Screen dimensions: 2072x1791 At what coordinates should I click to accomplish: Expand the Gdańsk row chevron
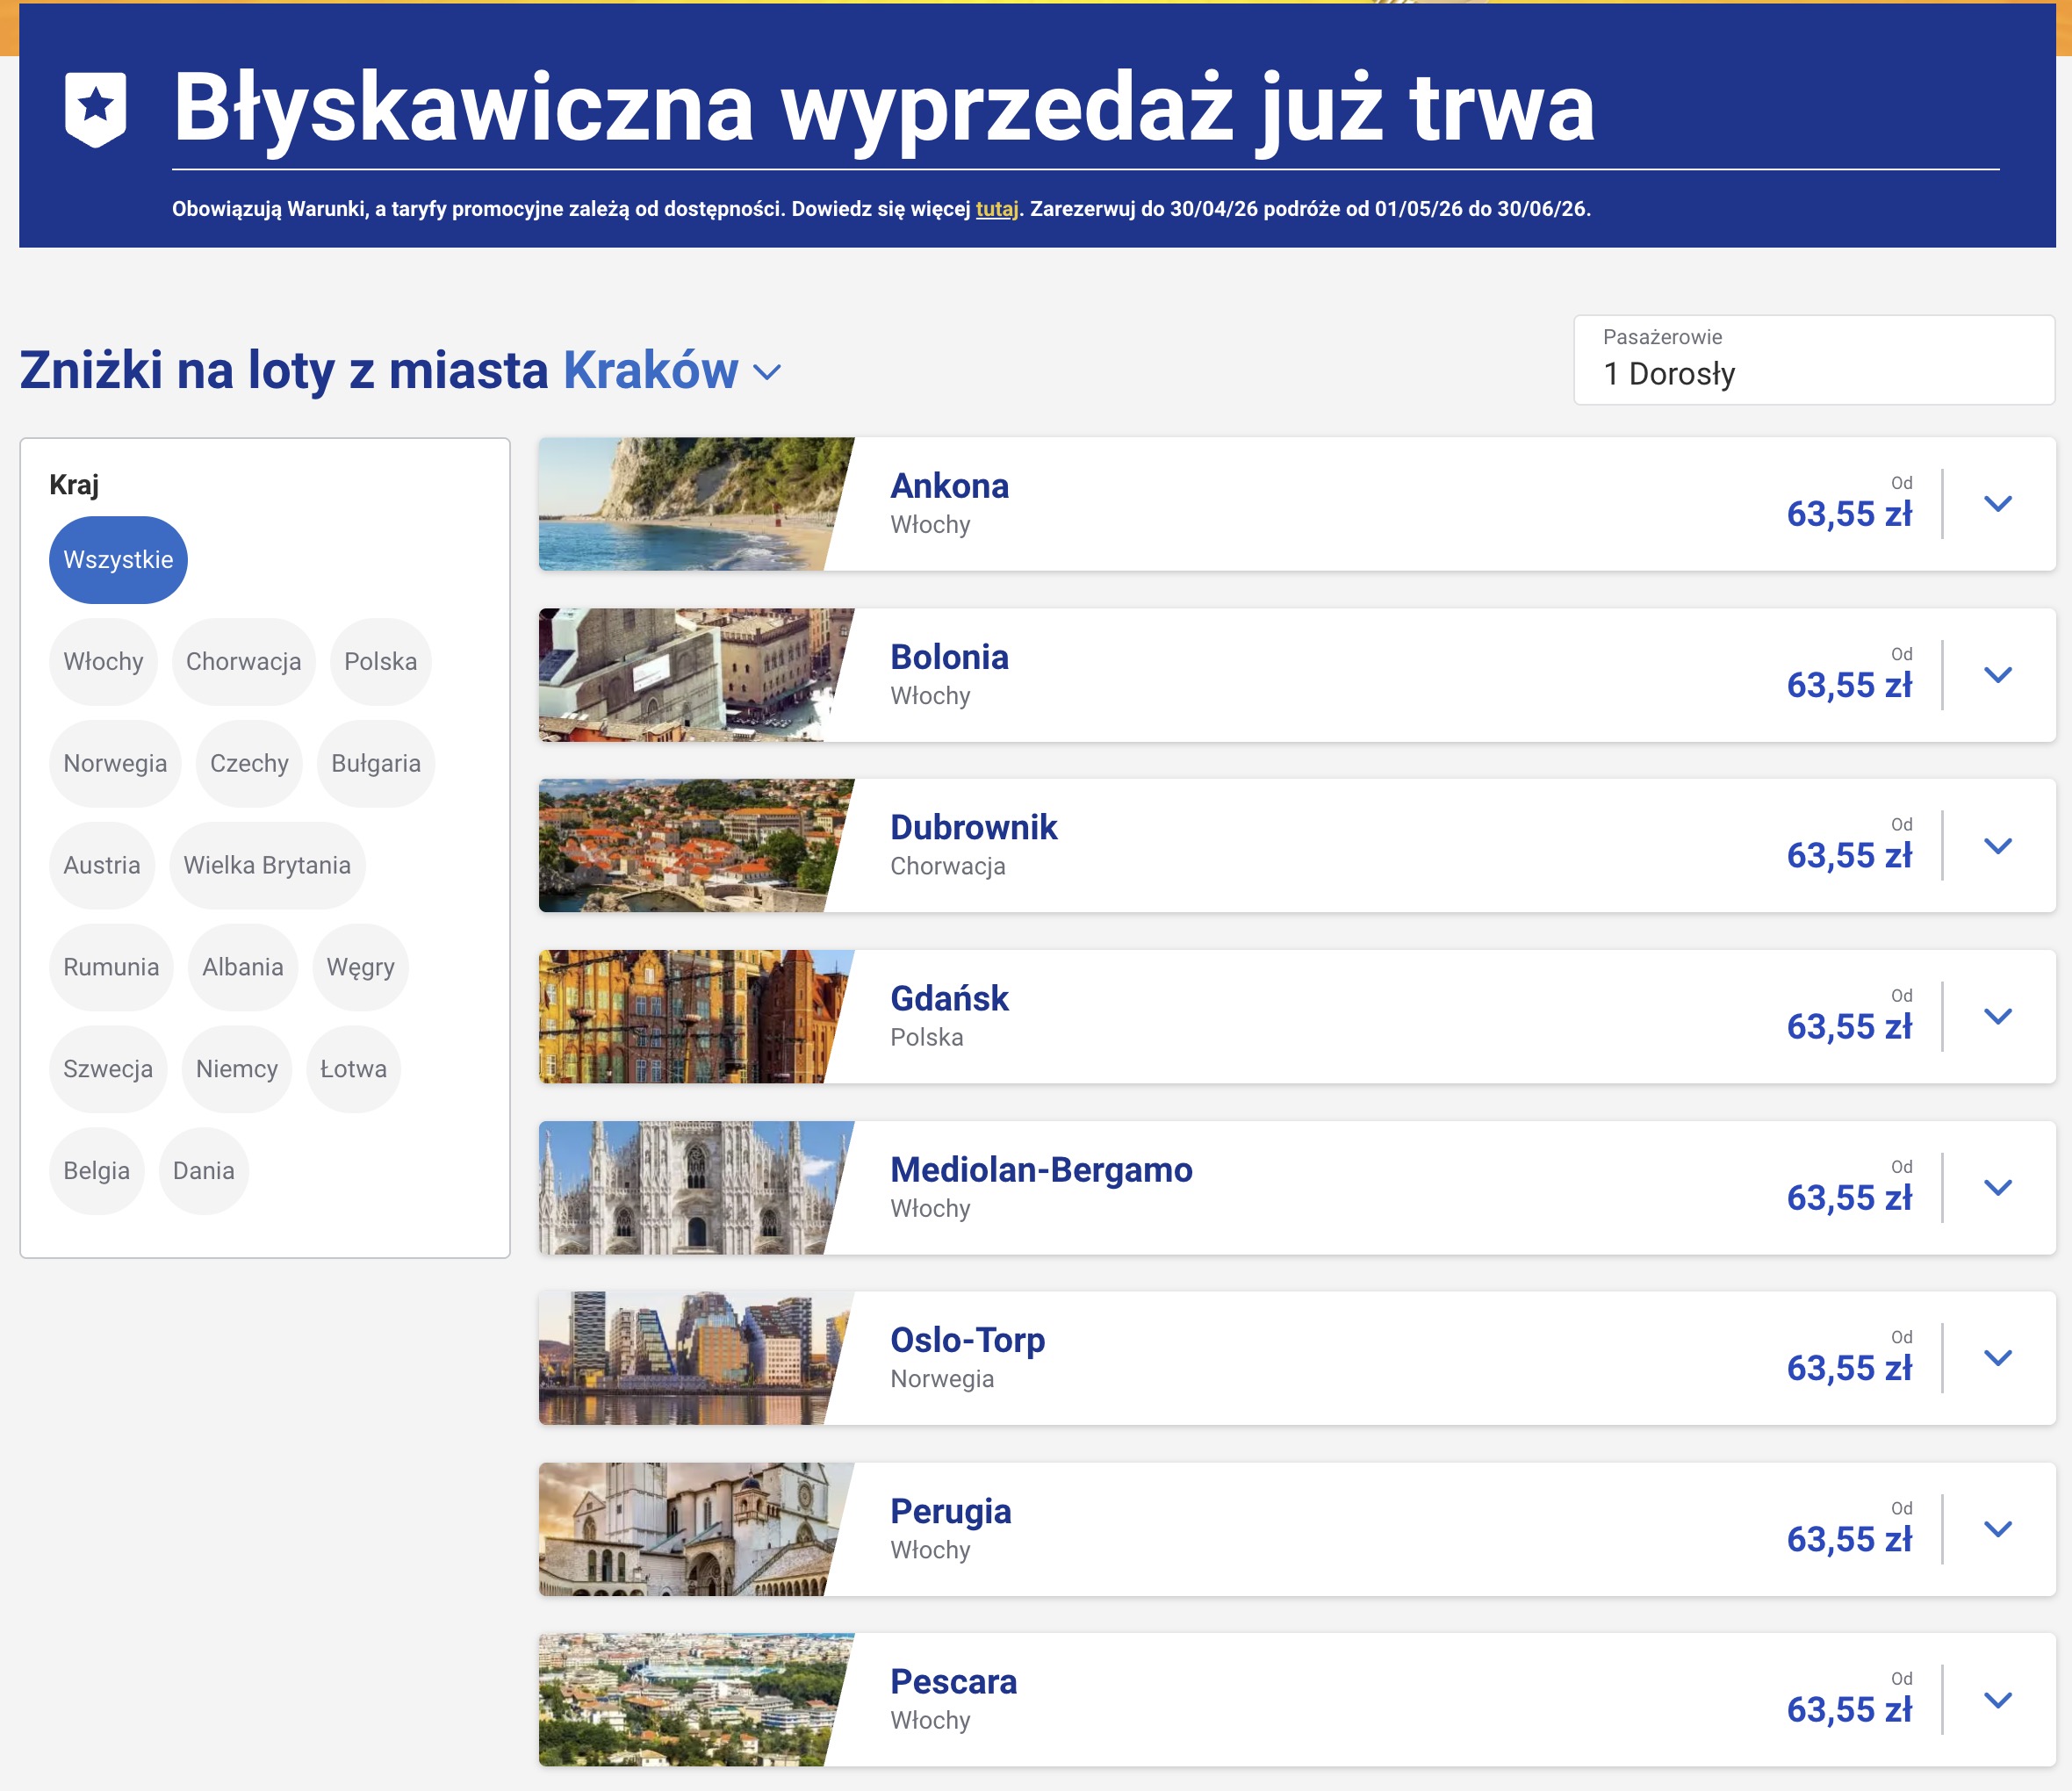click(x=1997, y=1017)
